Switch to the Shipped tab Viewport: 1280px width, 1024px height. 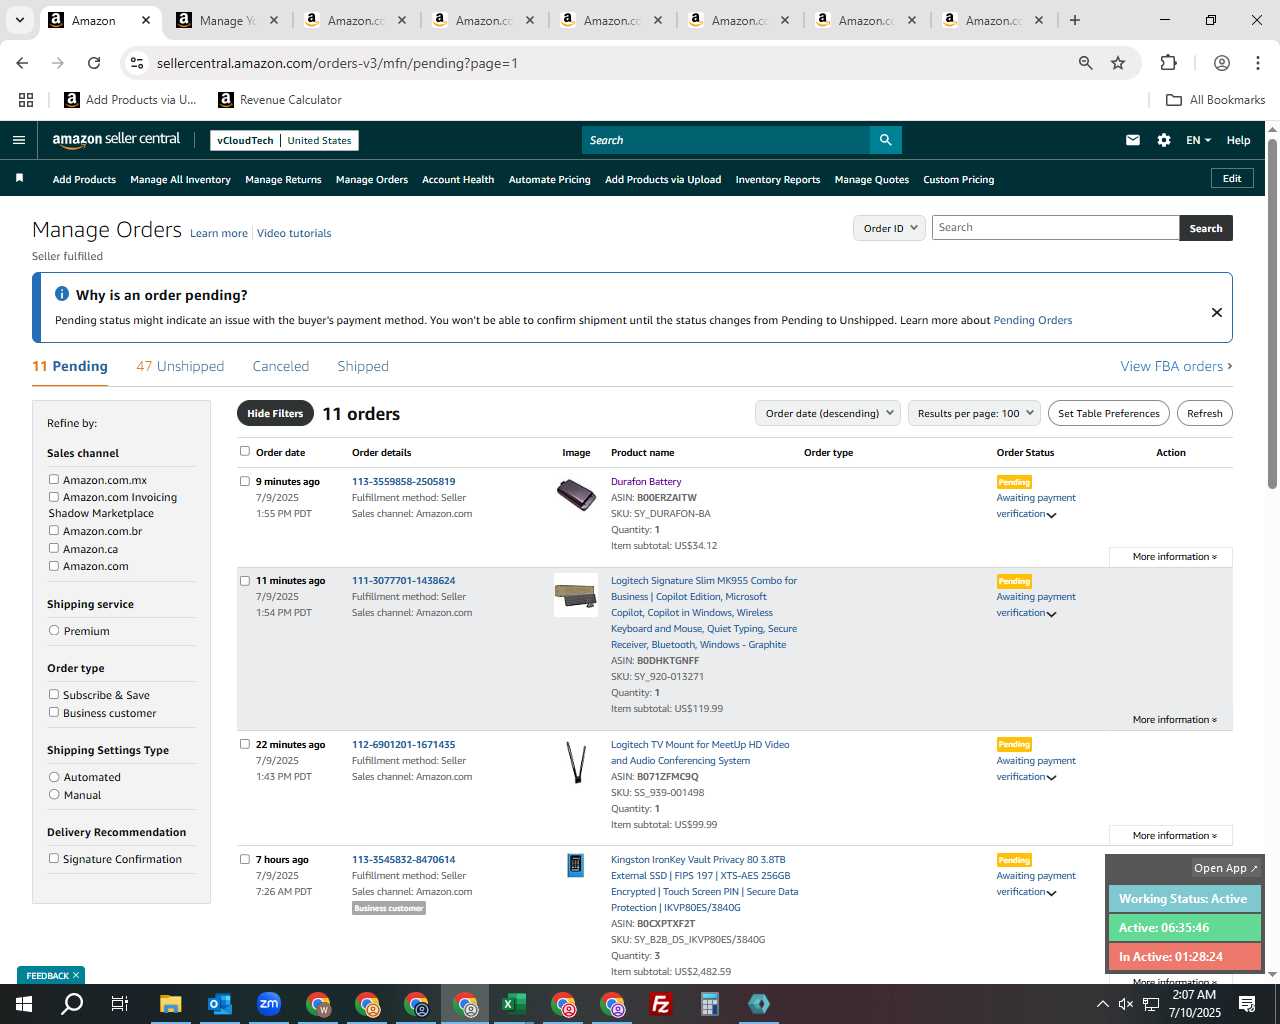363,366
